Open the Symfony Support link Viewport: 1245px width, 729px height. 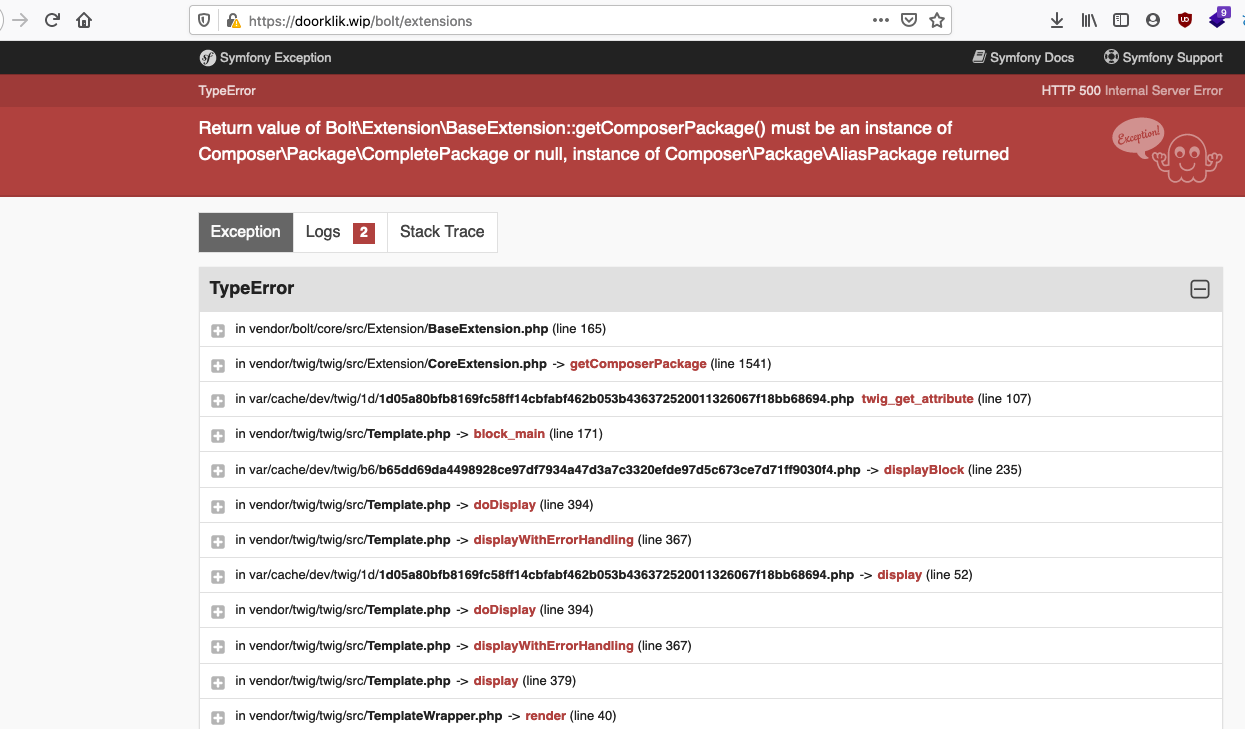tap(1163, 57)
